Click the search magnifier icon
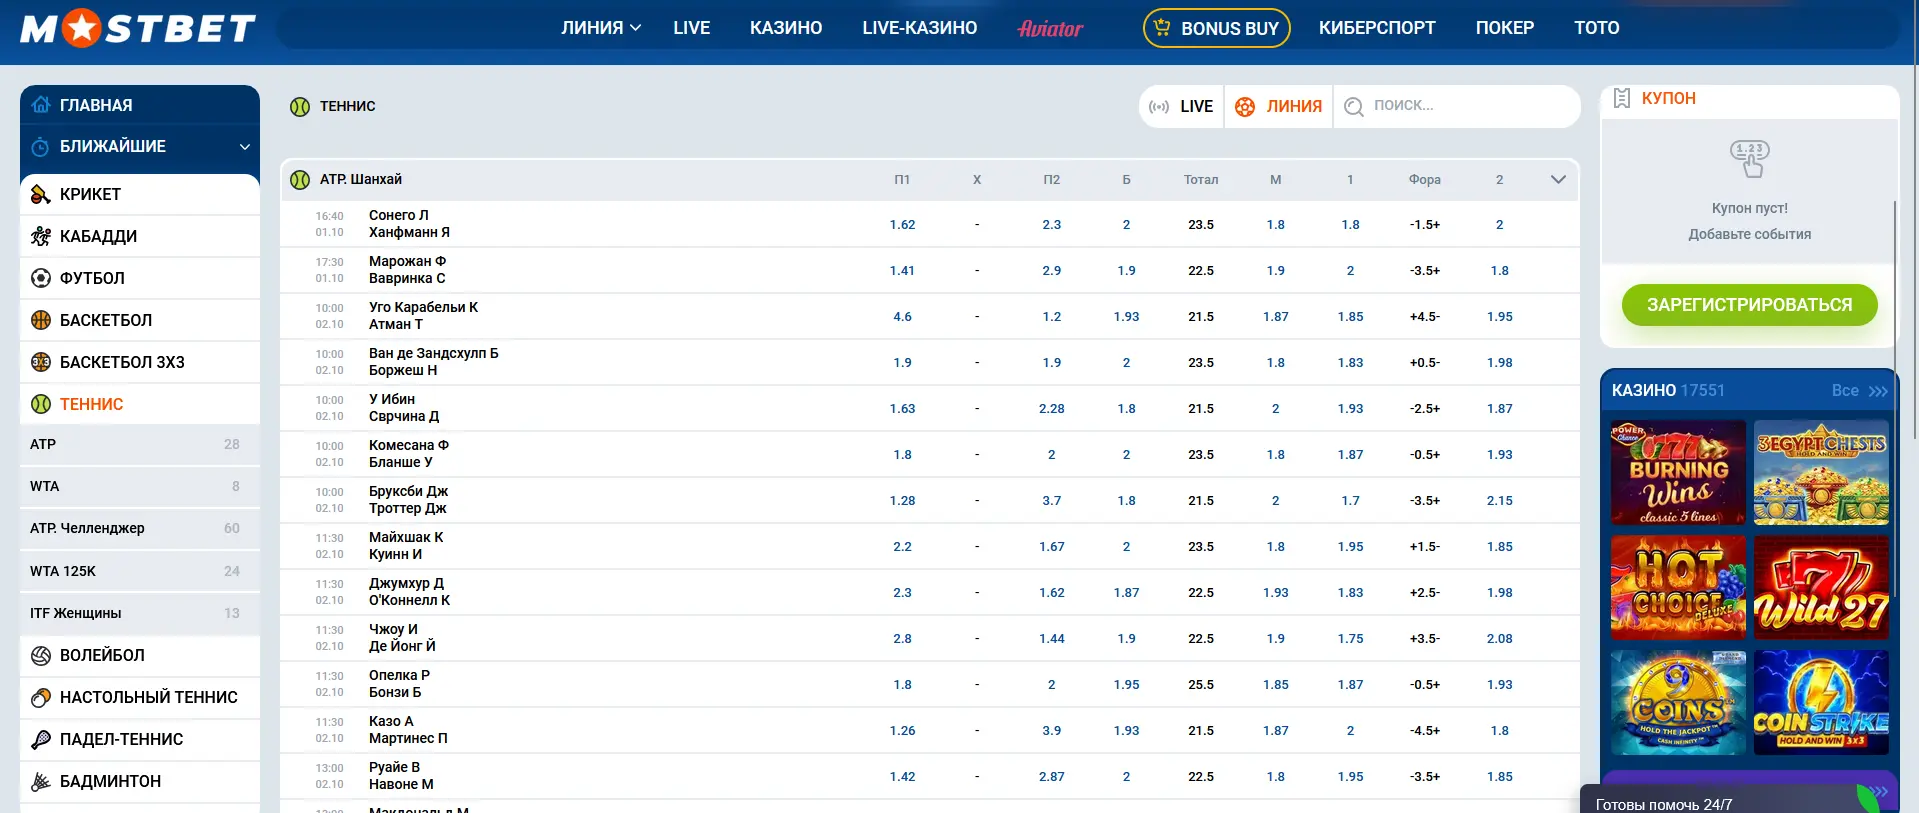 click(1354, 107)
